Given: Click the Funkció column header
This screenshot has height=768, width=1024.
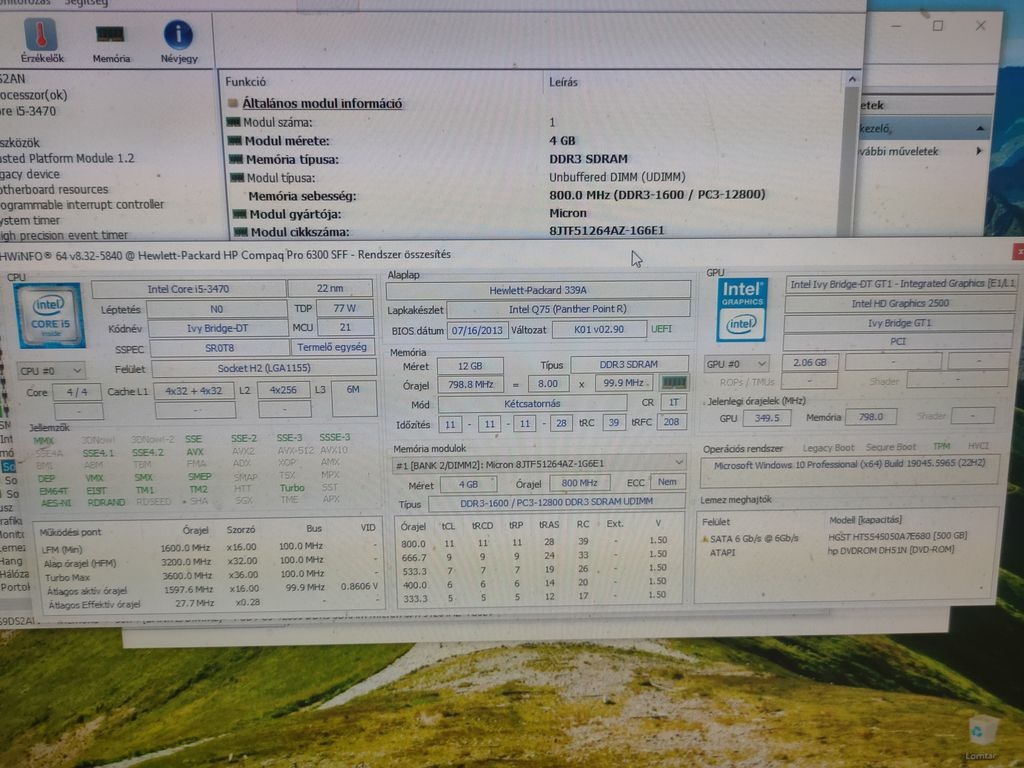Looking at the screenshot, I should click(x=245, y=82).
